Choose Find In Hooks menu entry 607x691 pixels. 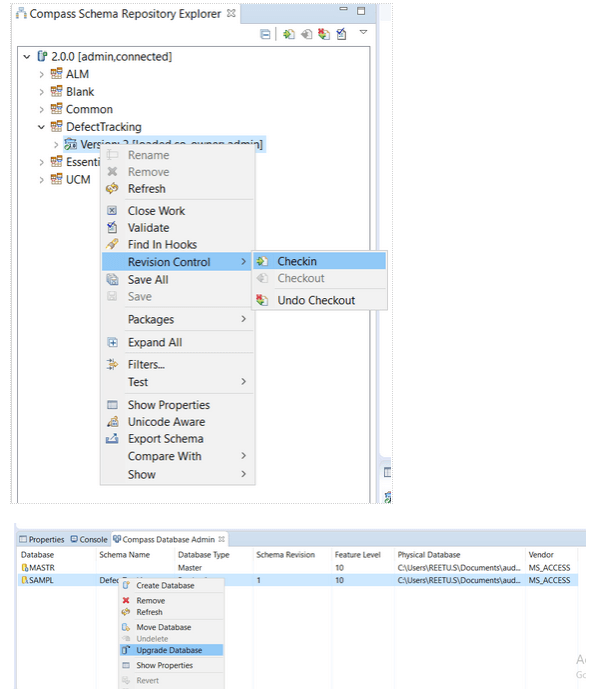pos(178,245)
